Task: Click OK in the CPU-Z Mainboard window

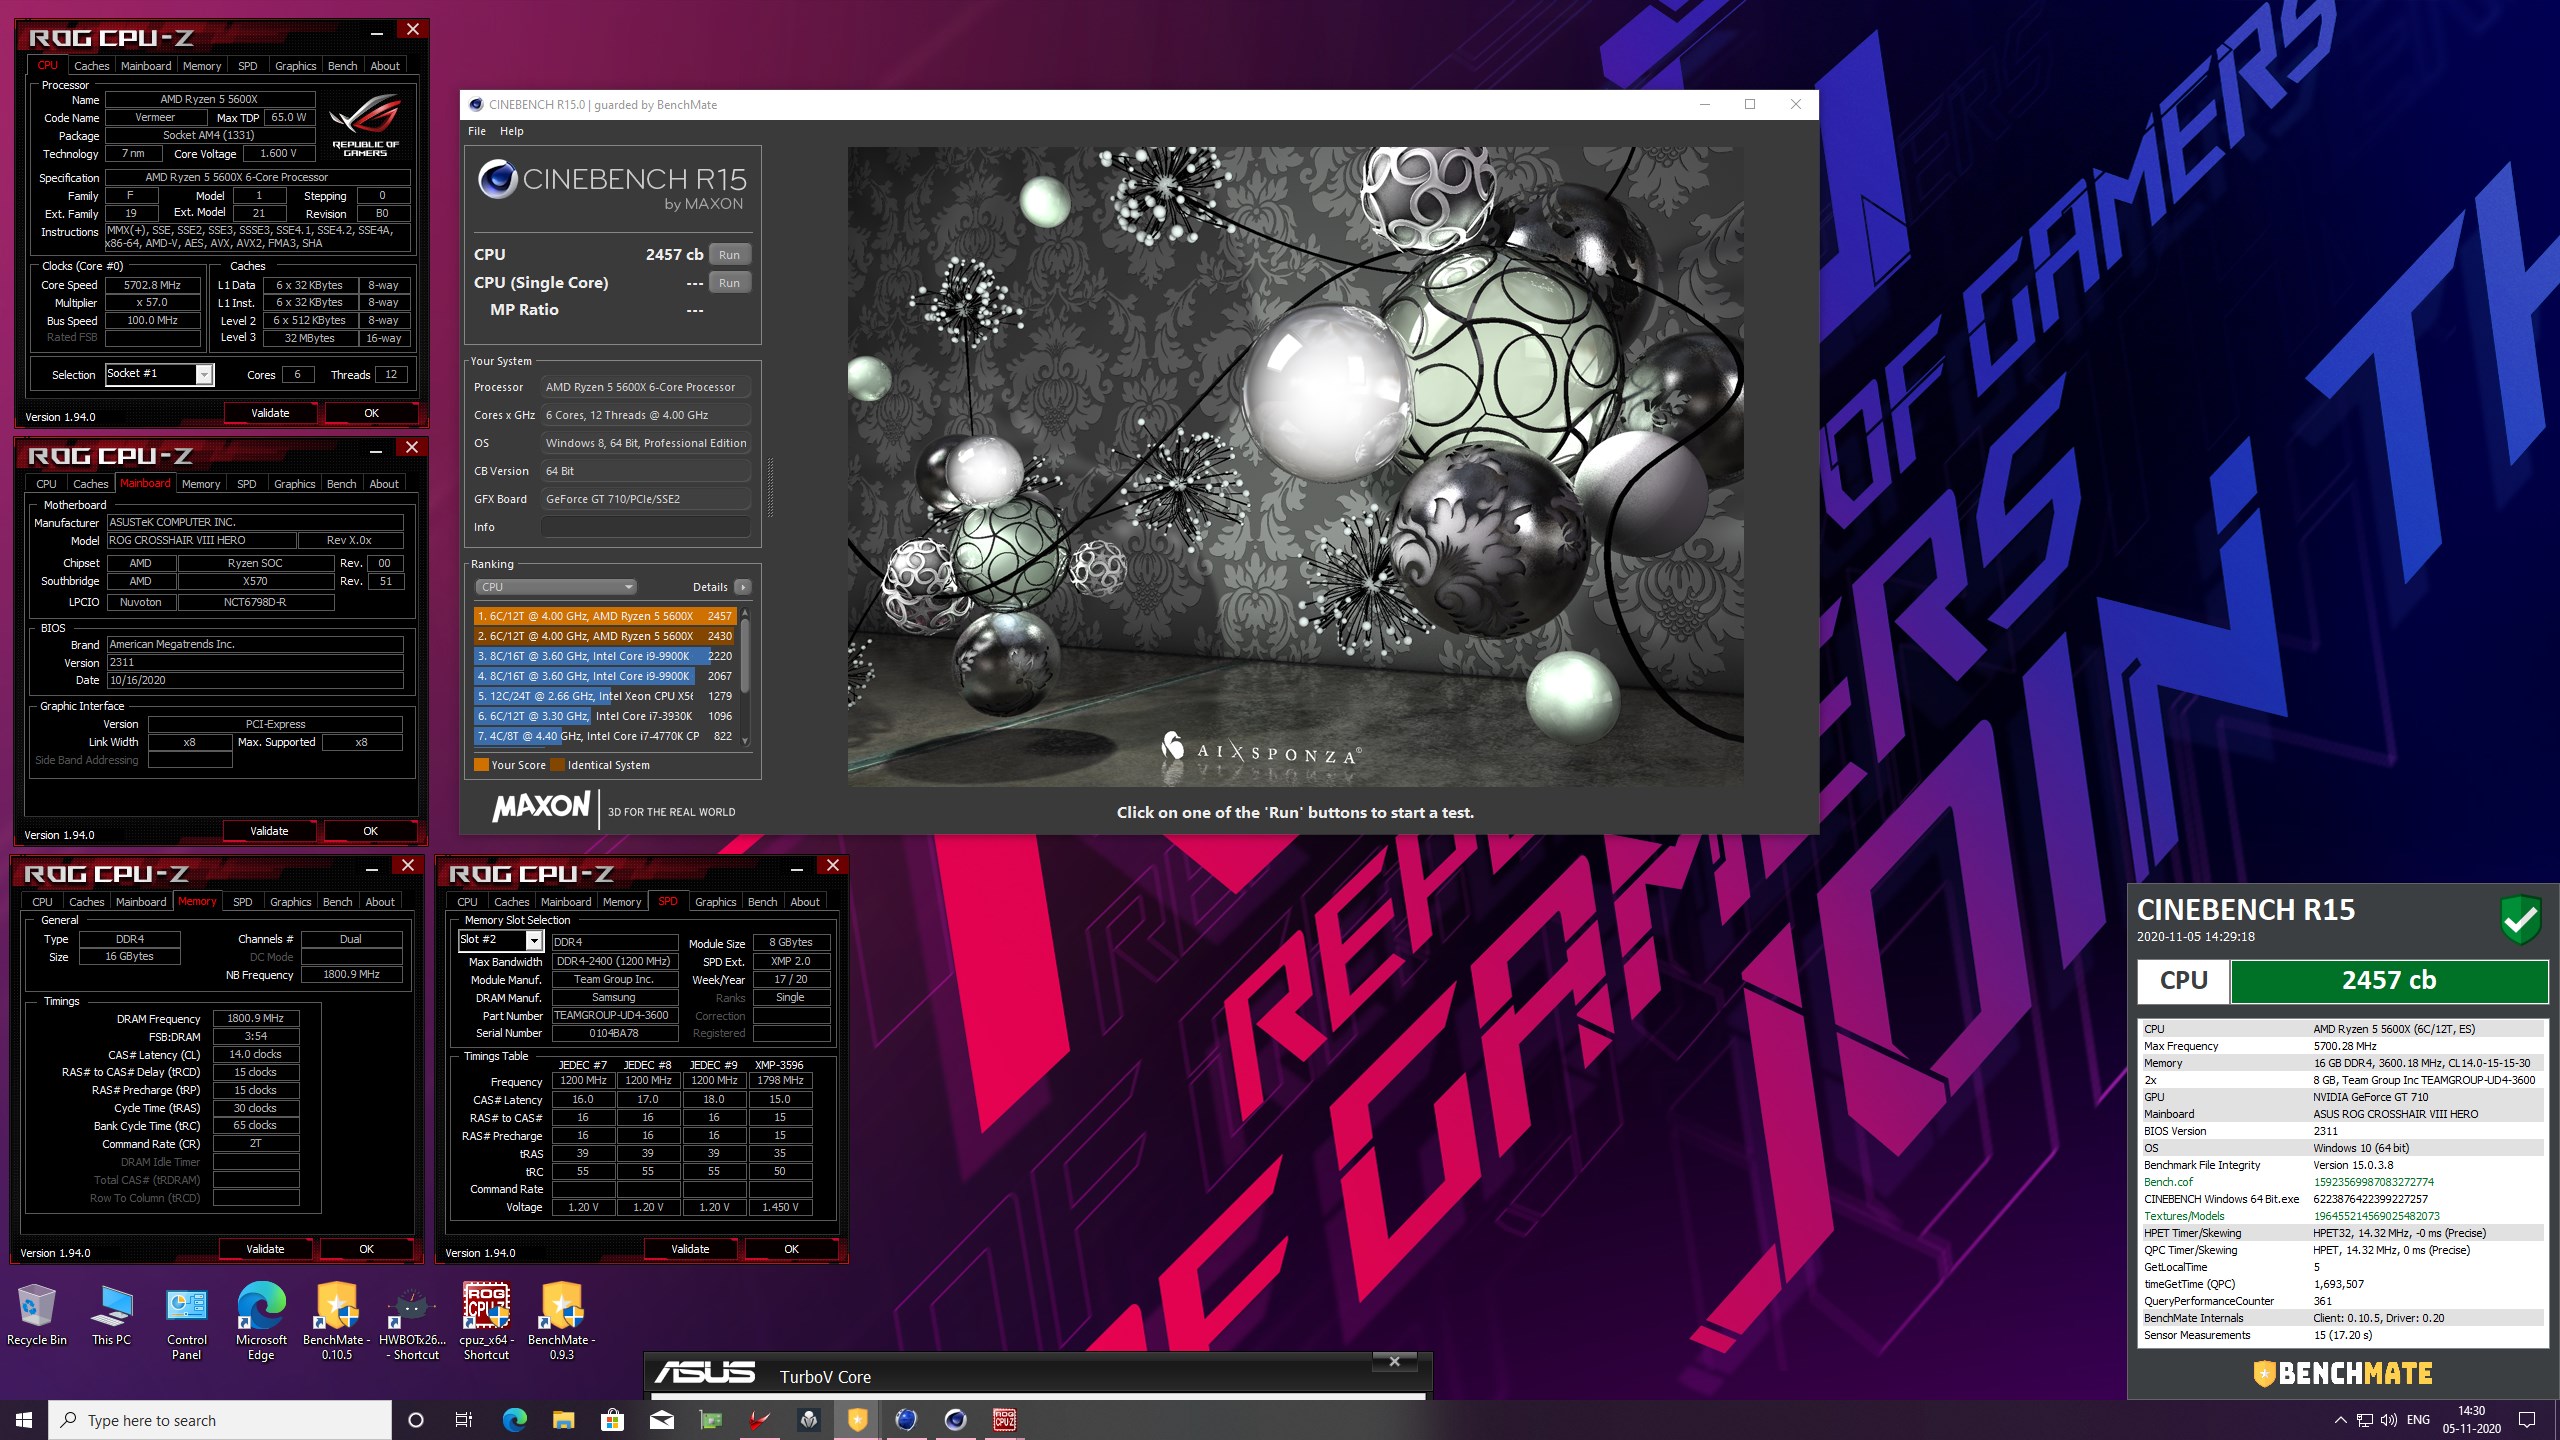Action: click(x=371, y=831)
